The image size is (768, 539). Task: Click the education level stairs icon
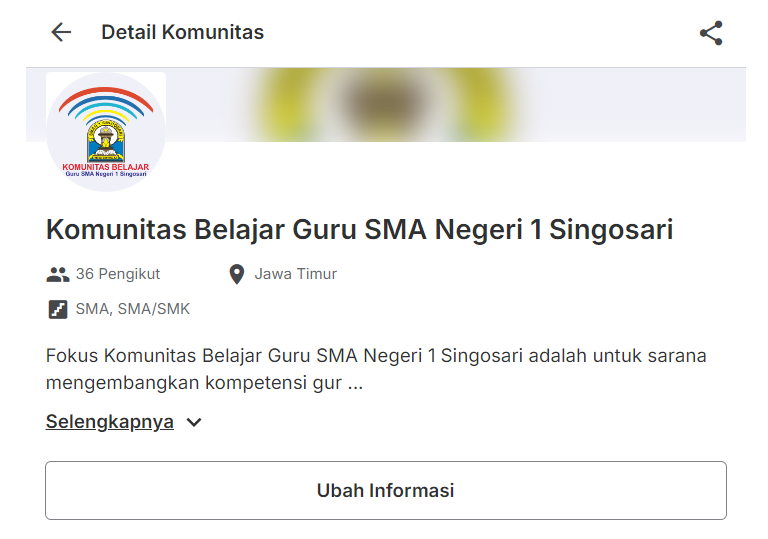pos(58,309)
